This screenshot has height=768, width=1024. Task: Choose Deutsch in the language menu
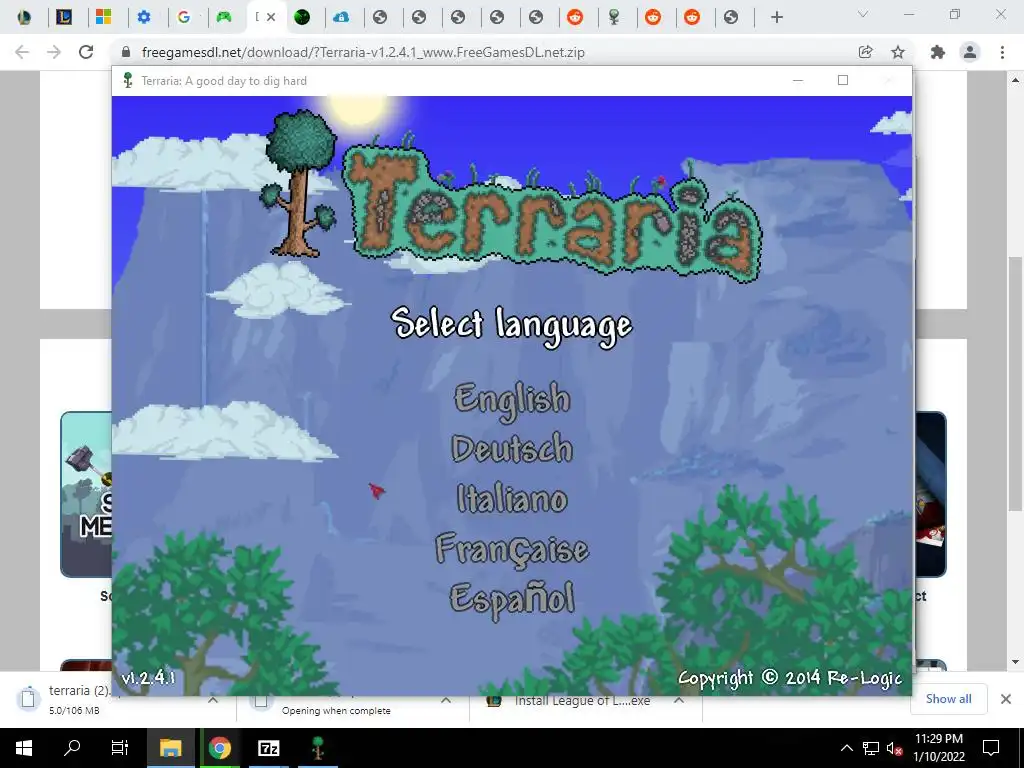(x=512, y=449)
